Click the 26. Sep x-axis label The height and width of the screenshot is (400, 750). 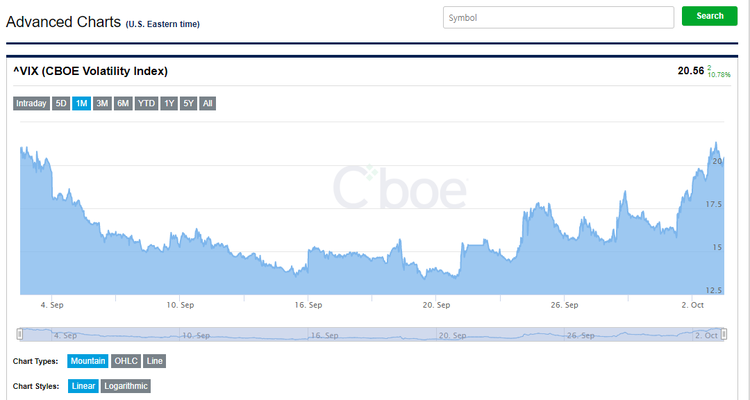coord(564,305)
